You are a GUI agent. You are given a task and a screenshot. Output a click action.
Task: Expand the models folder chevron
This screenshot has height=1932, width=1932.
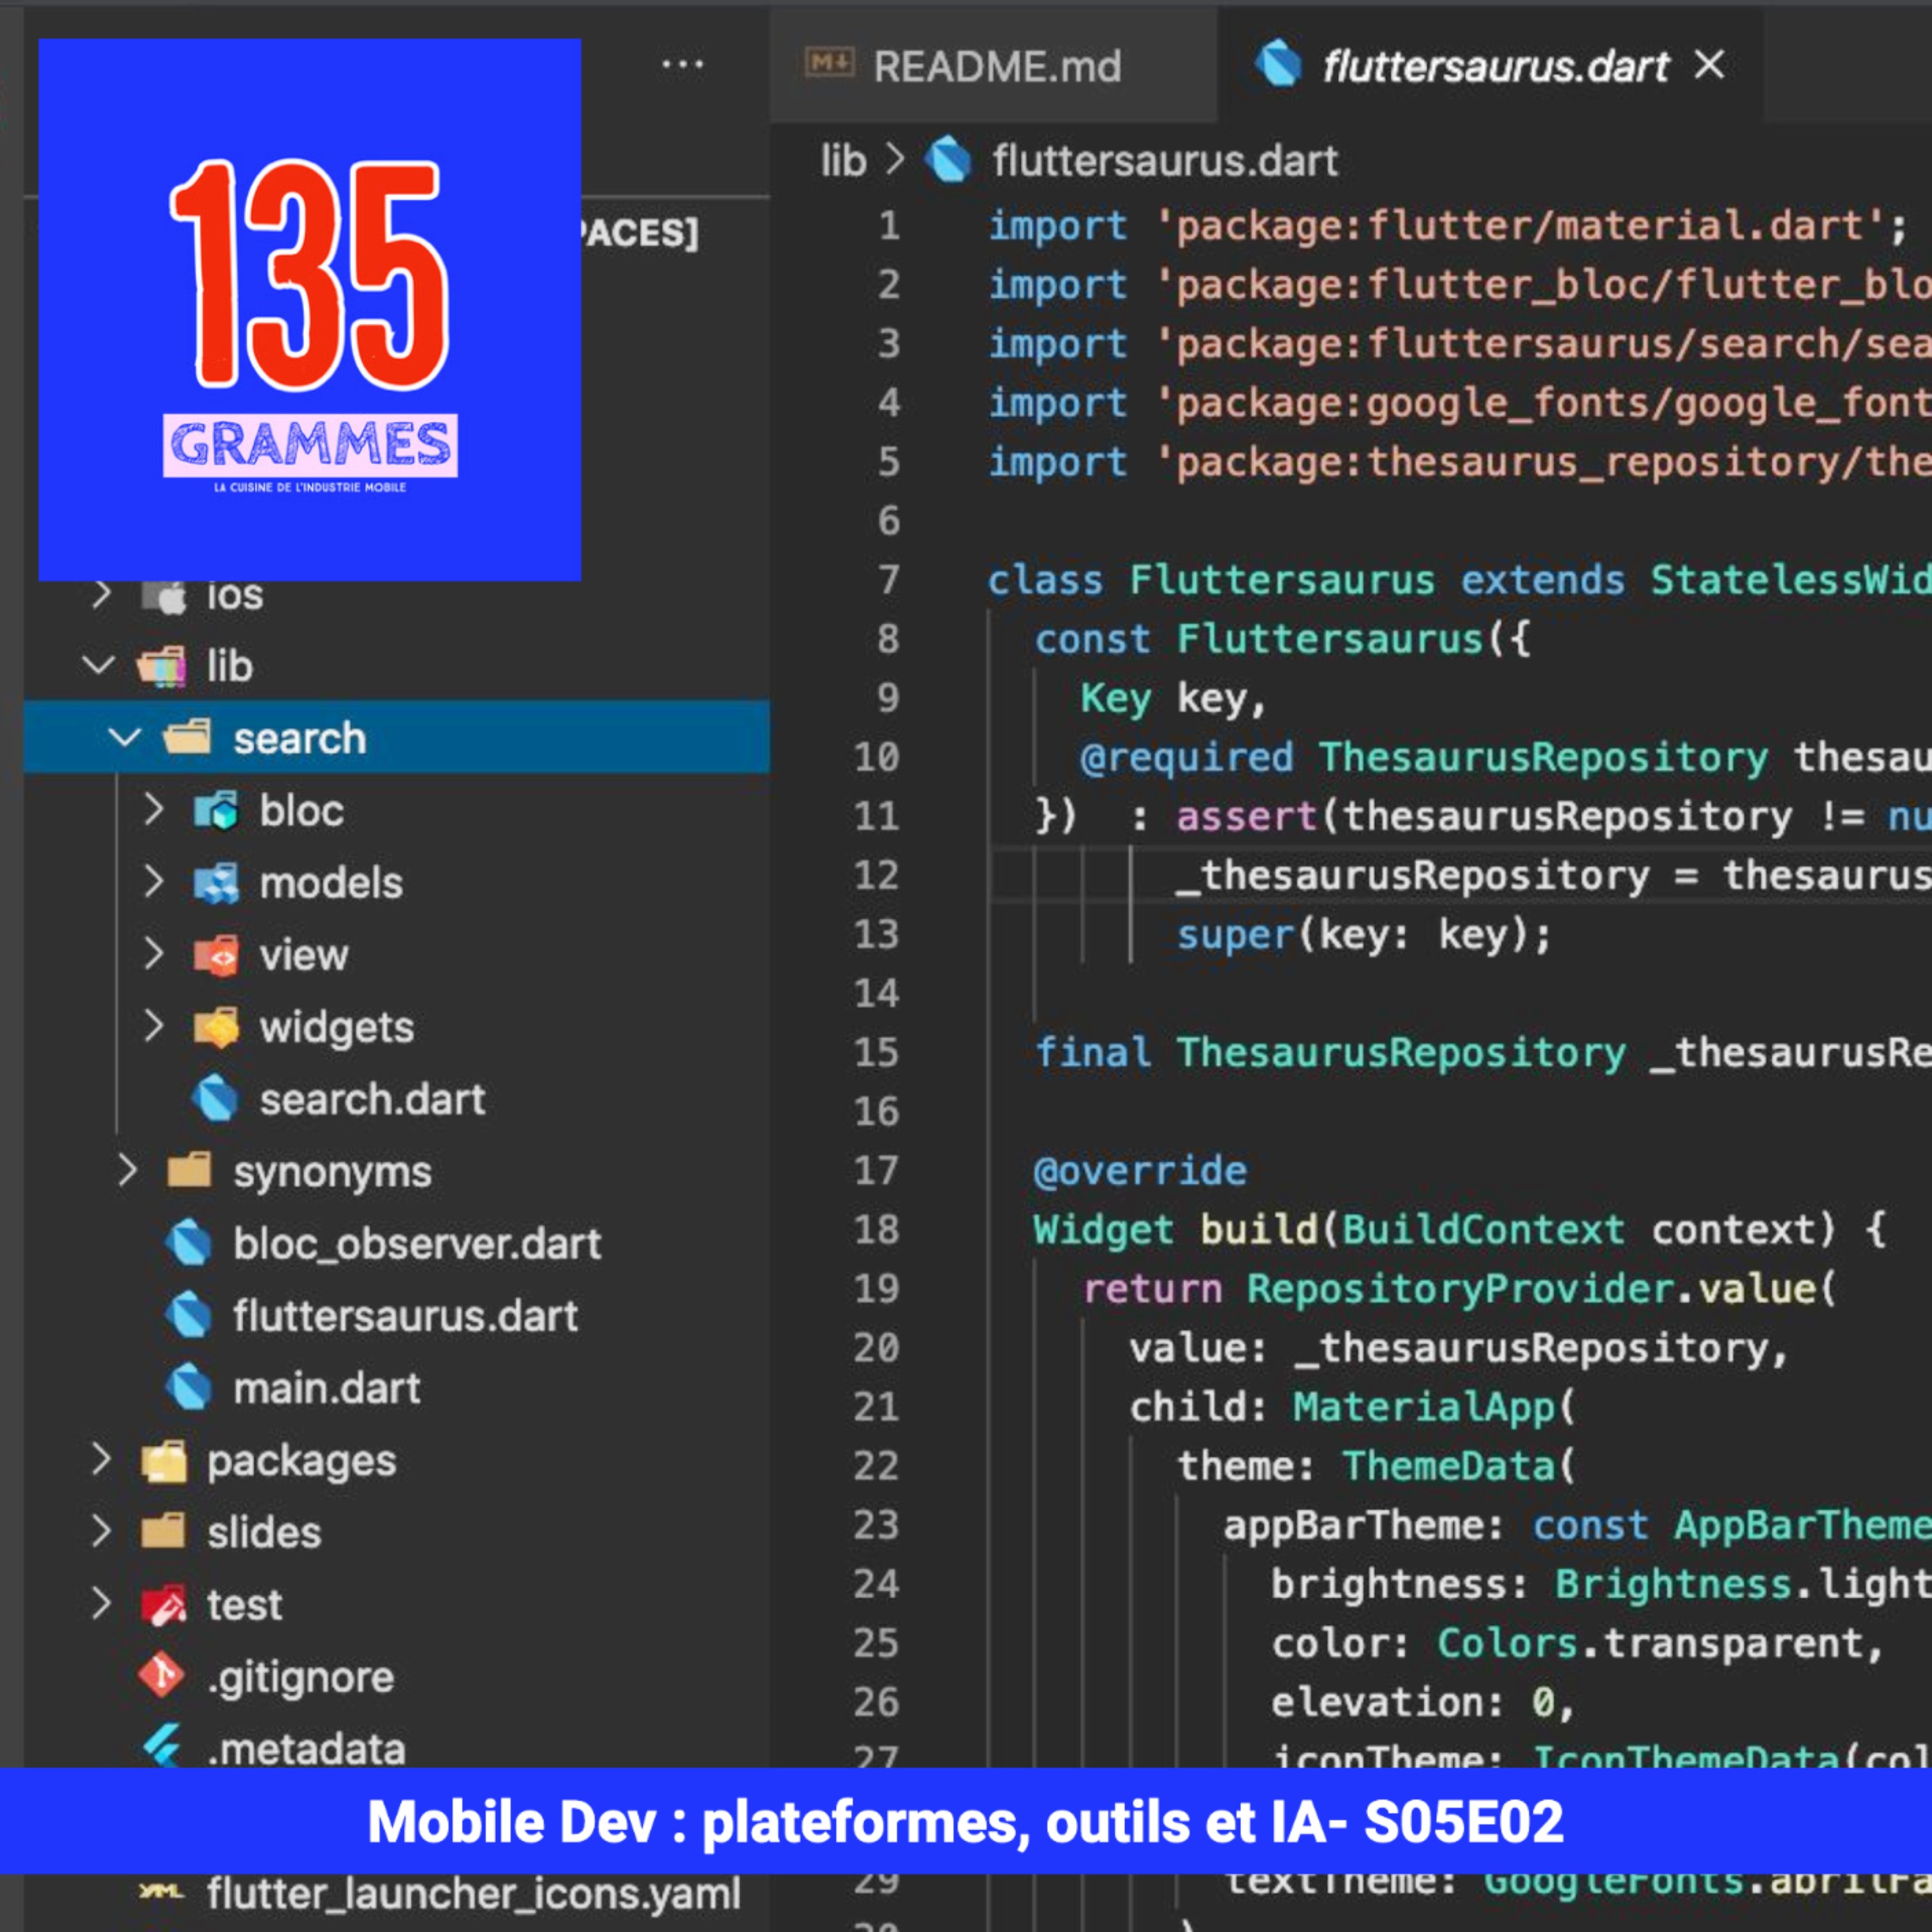153,881
